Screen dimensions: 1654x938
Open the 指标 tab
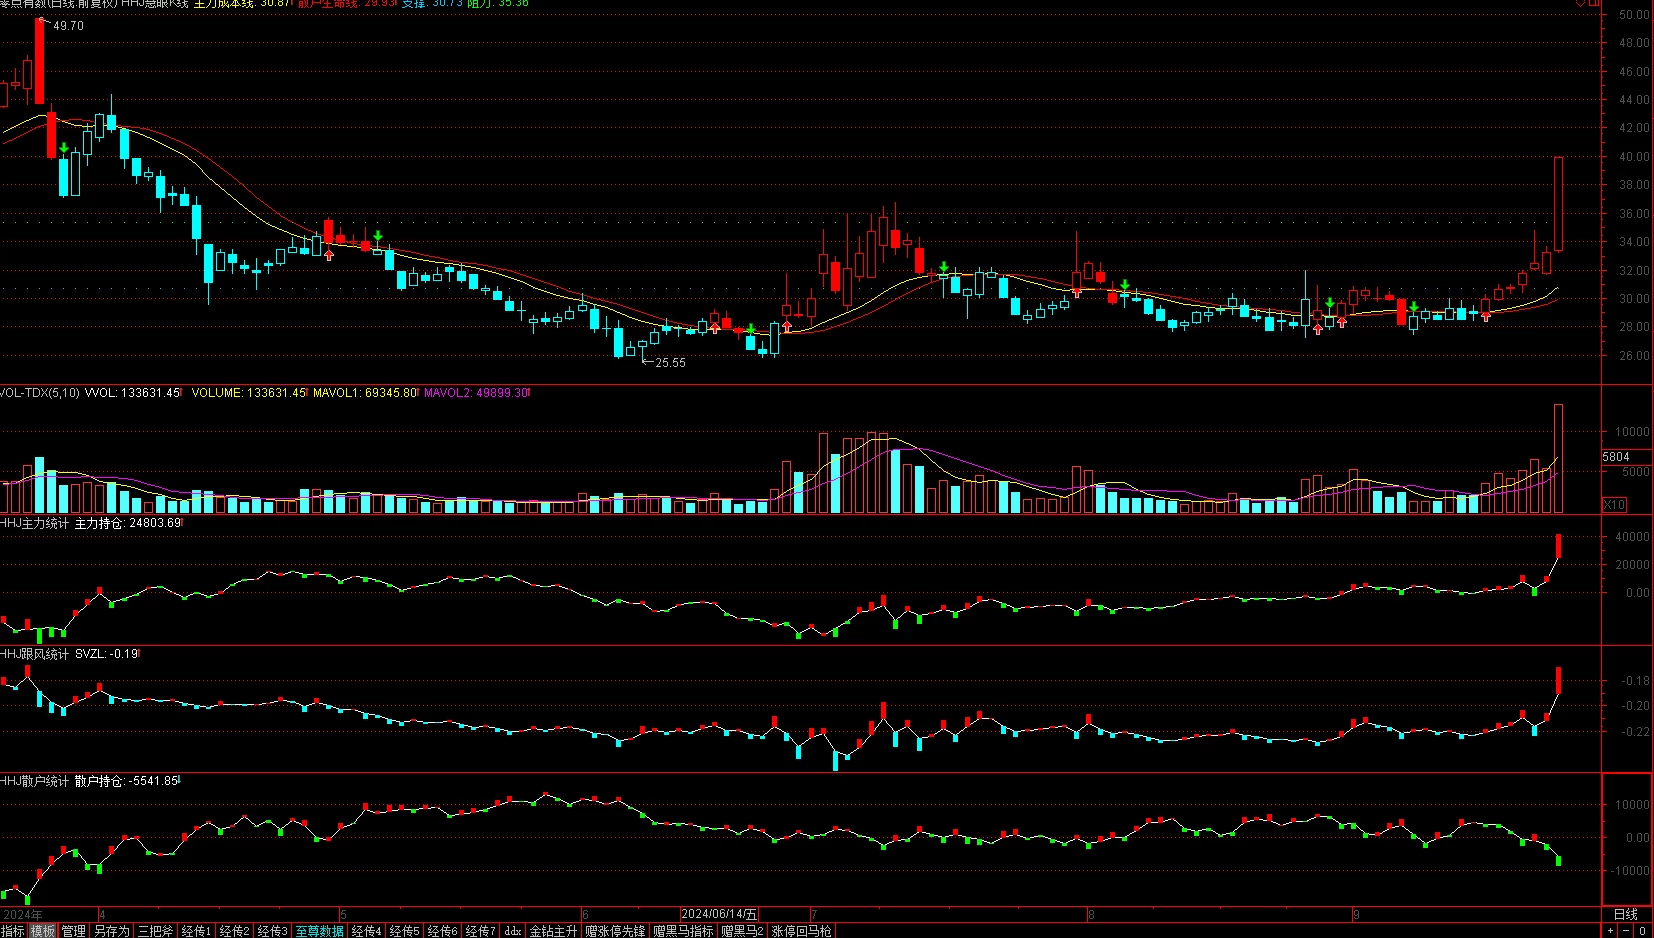[x=13, y=931]
